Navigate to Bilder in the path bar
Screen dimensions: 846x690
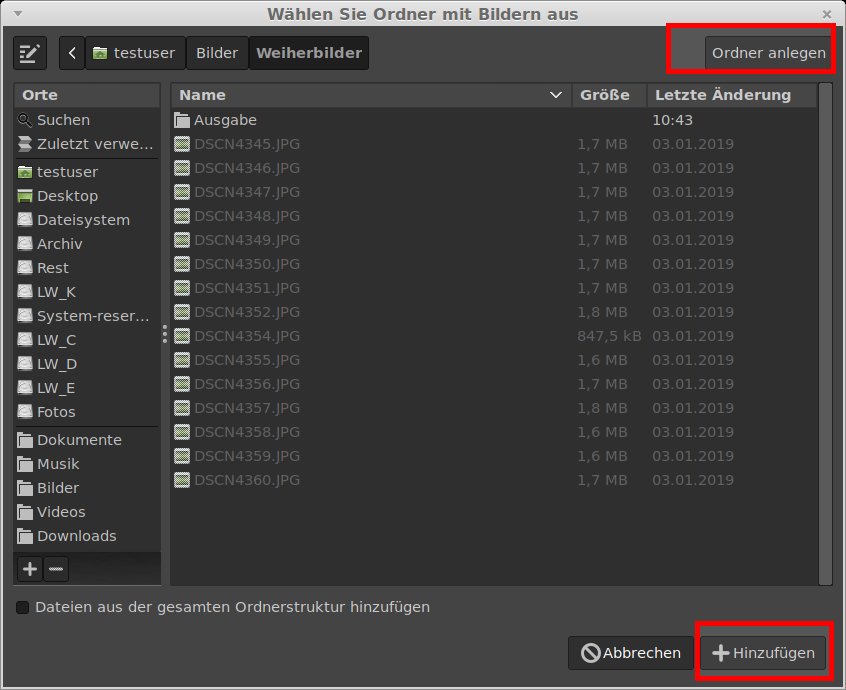click(217, 53)
